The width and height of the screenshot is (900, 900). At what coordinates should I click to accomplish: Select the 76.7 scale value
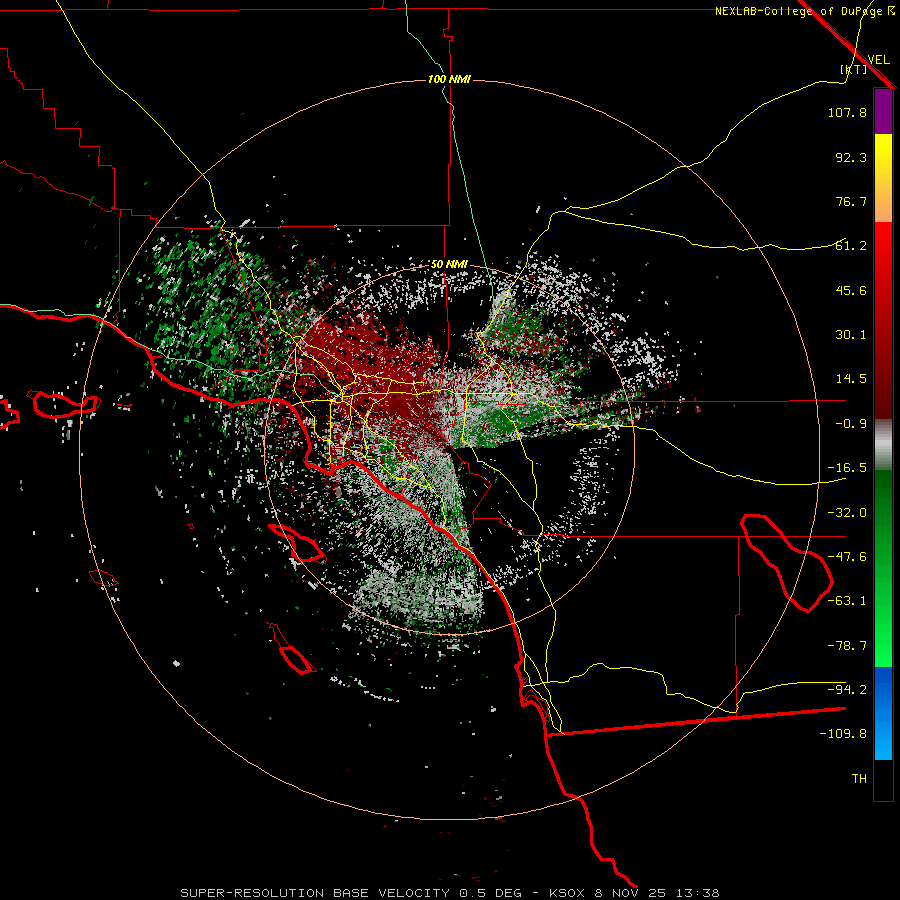click(x=851, y=201)
